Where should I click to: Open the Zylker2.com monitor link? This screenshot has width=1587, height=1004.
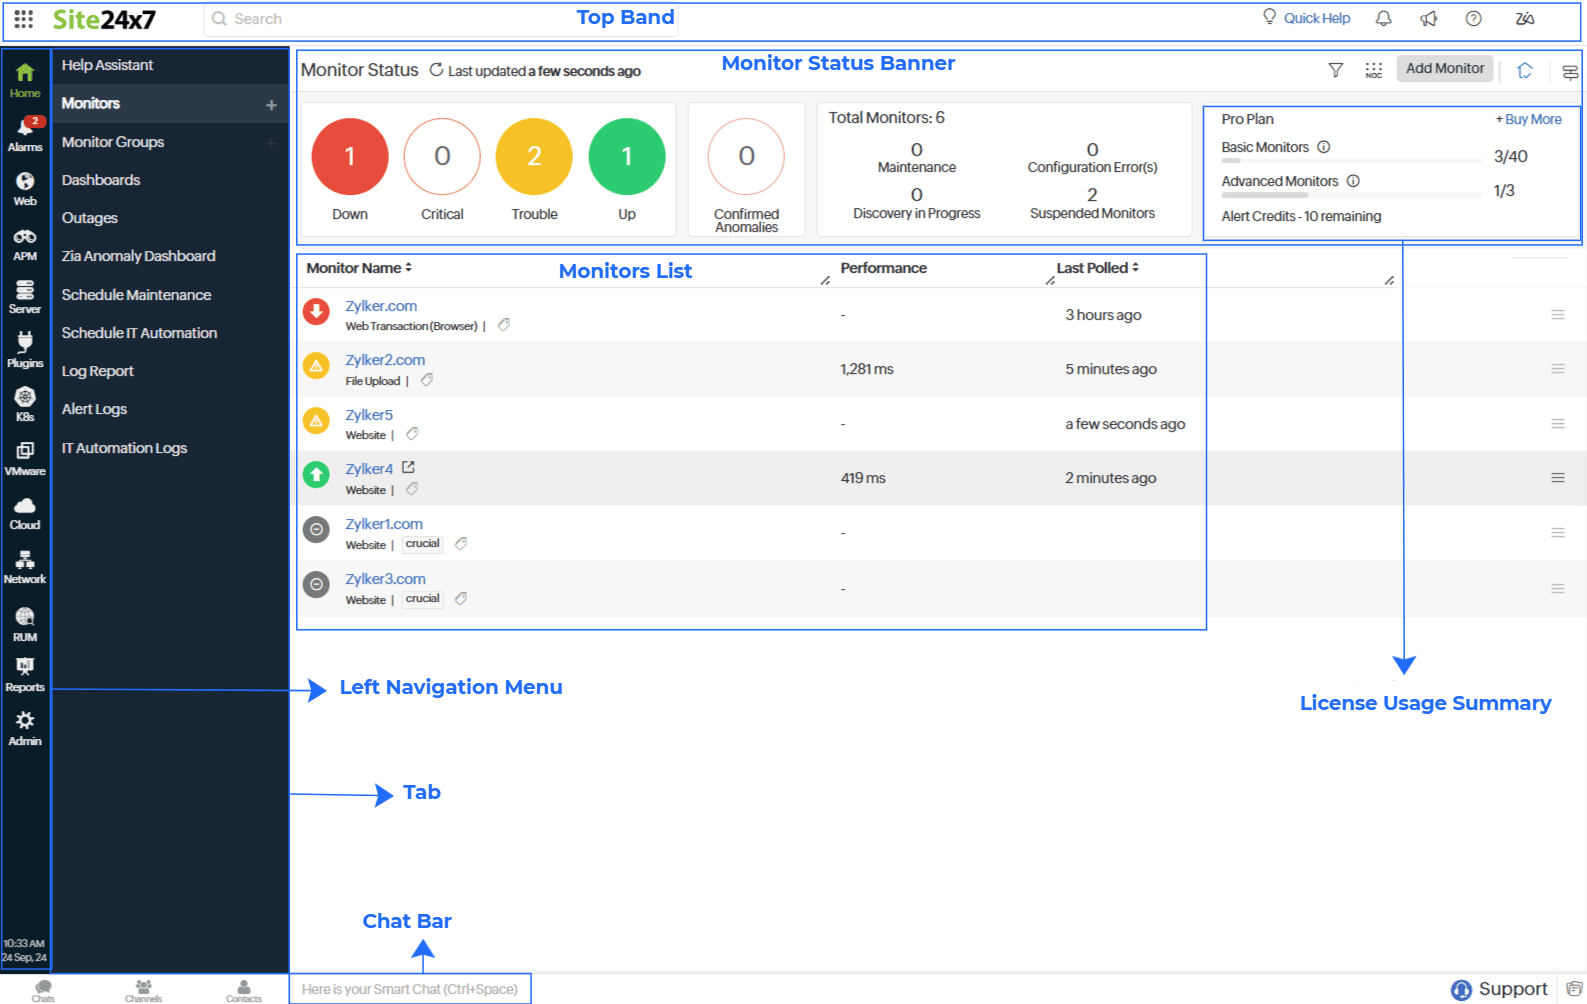(x=385, y=360)
